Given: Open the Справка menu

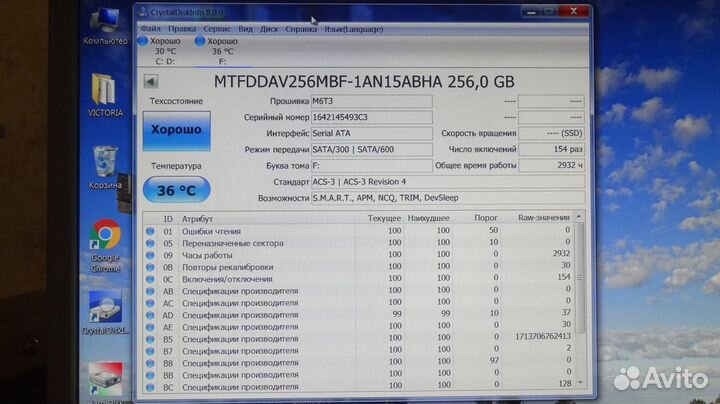Looking at the screenshot, I should coord(301,29).
